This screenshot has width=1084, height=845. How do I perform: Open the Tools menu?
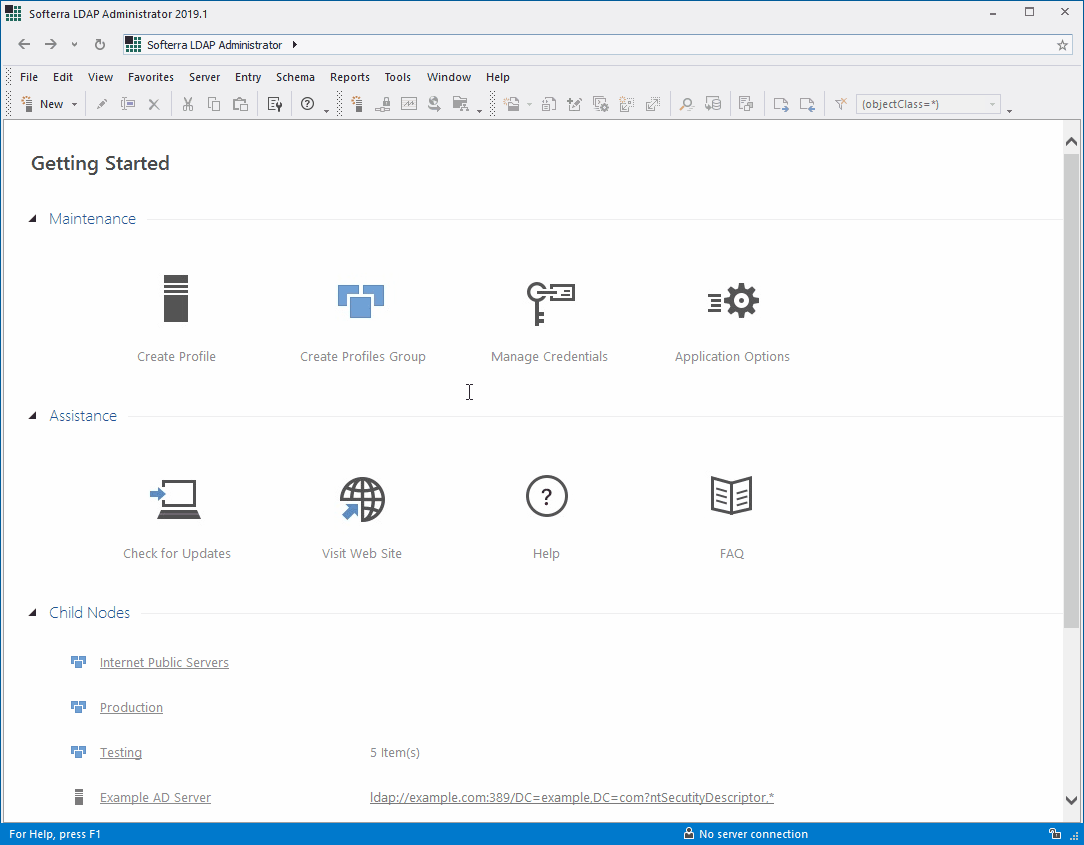point(398,77)
